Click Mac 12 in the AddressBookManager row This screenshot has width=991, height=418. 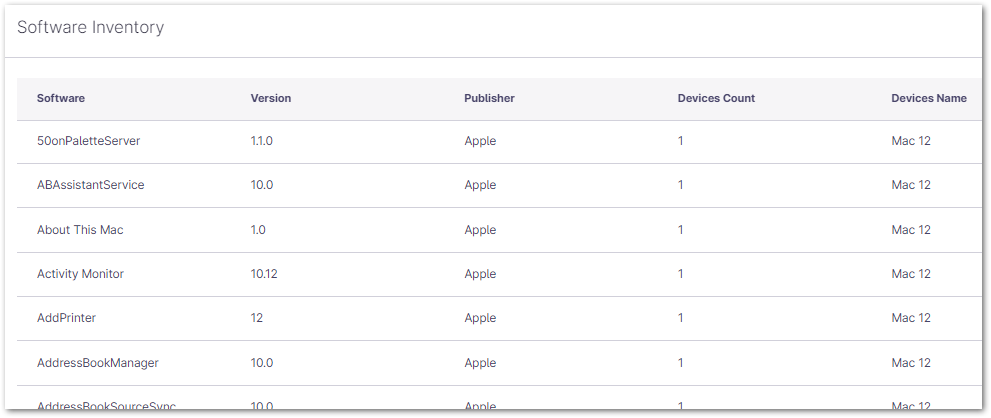pos(911,362)
